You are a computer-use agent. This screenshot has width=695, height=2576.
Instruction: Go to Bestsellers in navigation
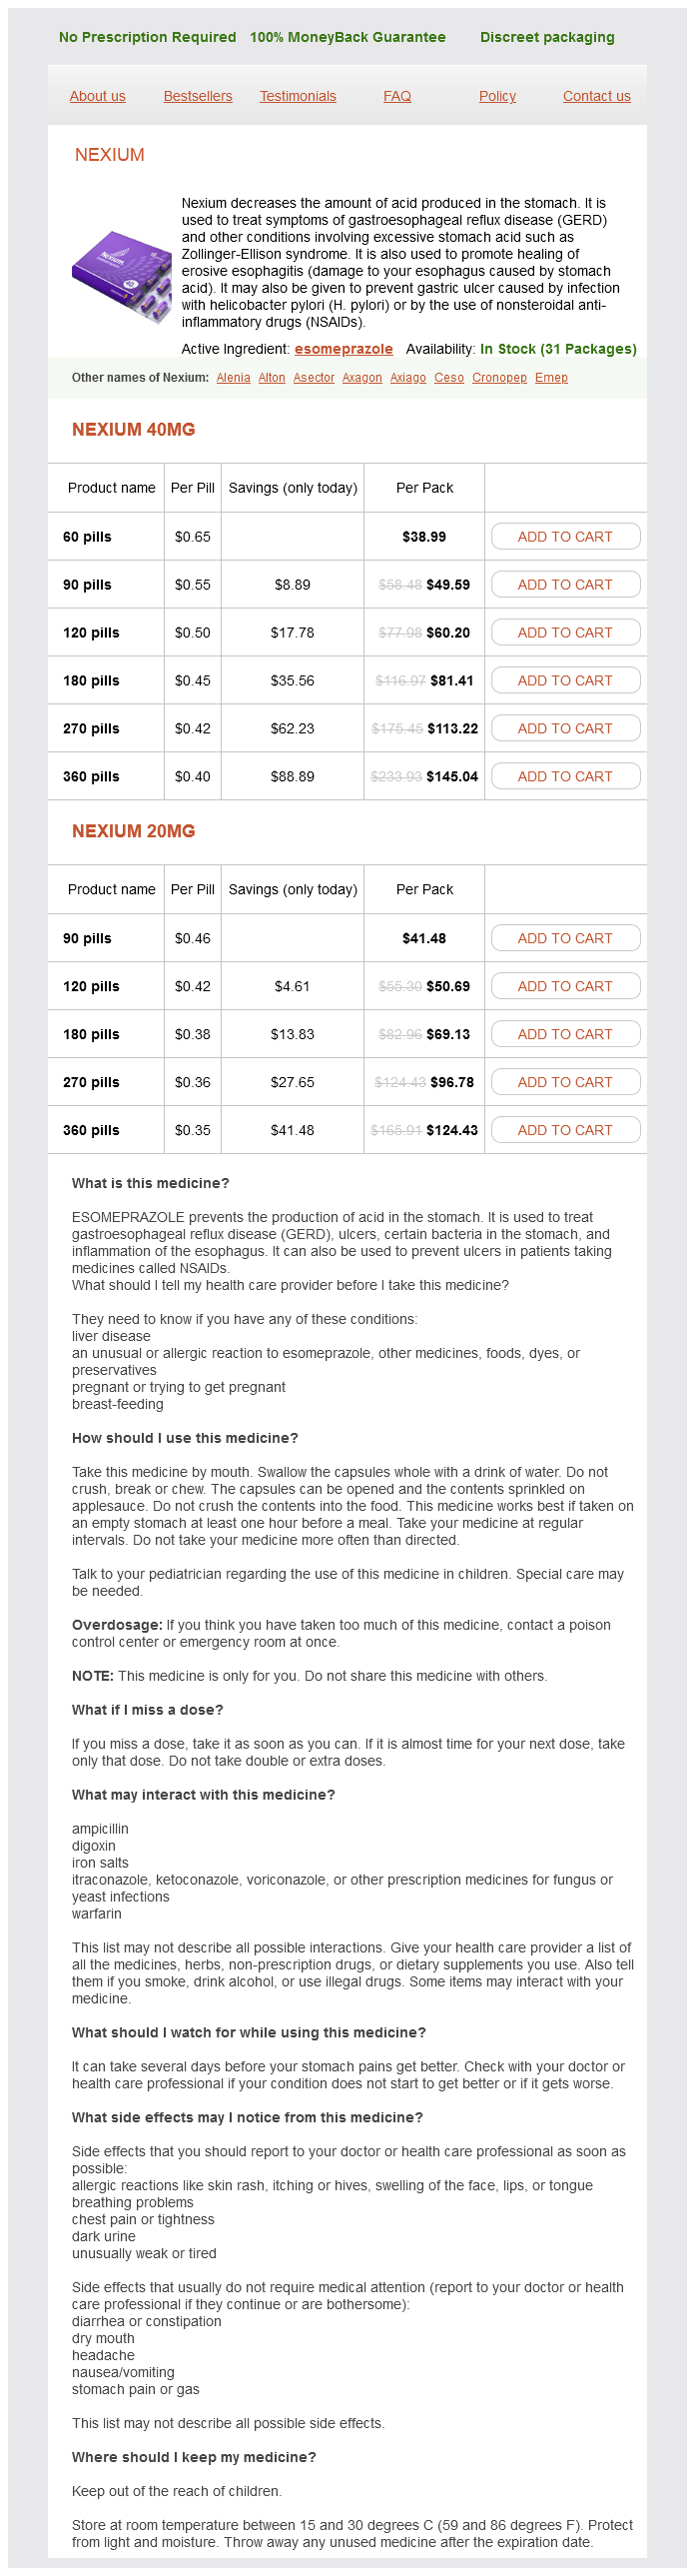[198, 96]
